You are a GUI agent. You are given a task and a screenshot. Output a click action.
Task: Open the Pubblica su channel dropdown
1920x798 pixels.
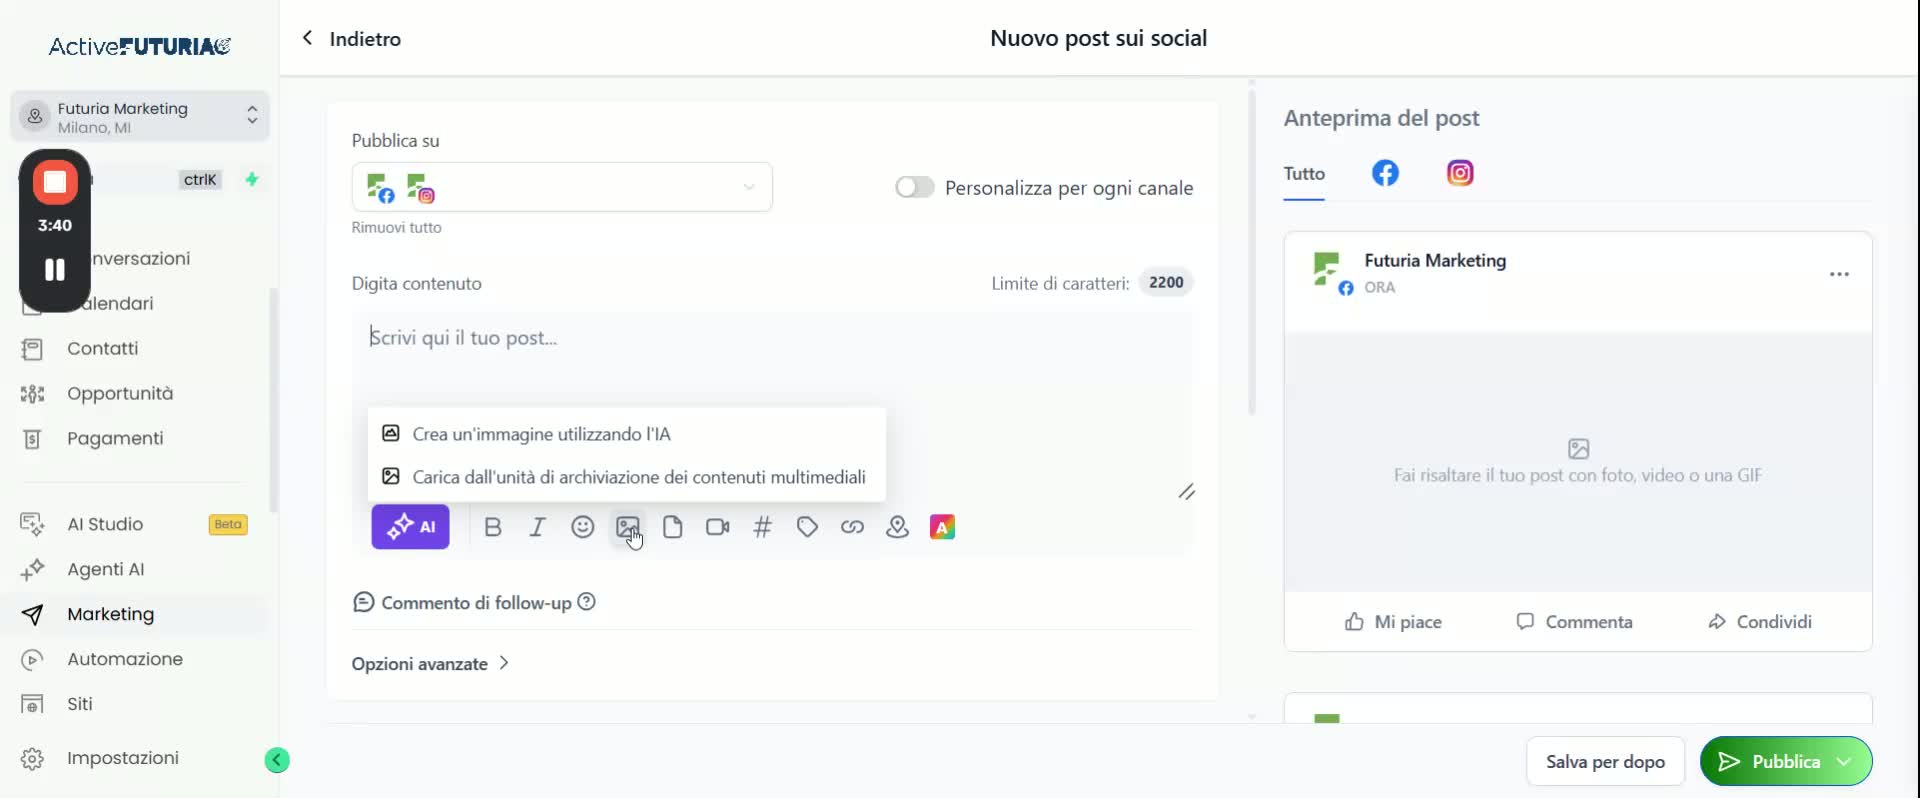coord(562,187)
